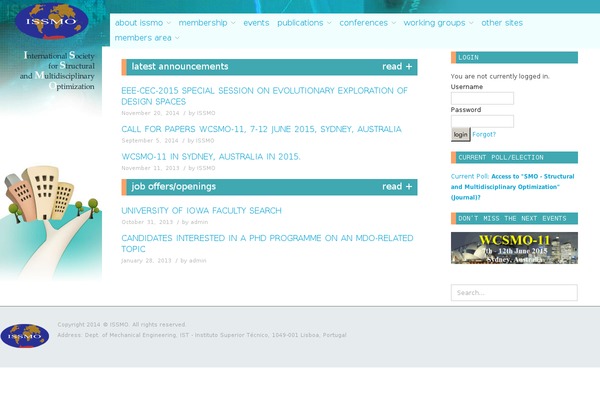Open University of Iowa Faculty Search posting

201,211
